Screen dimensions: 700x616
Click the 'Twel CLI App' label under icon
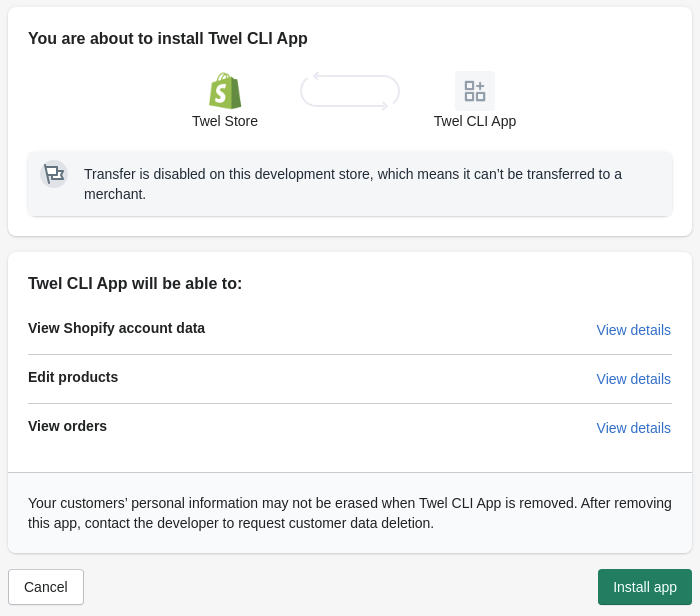point(475,121)
